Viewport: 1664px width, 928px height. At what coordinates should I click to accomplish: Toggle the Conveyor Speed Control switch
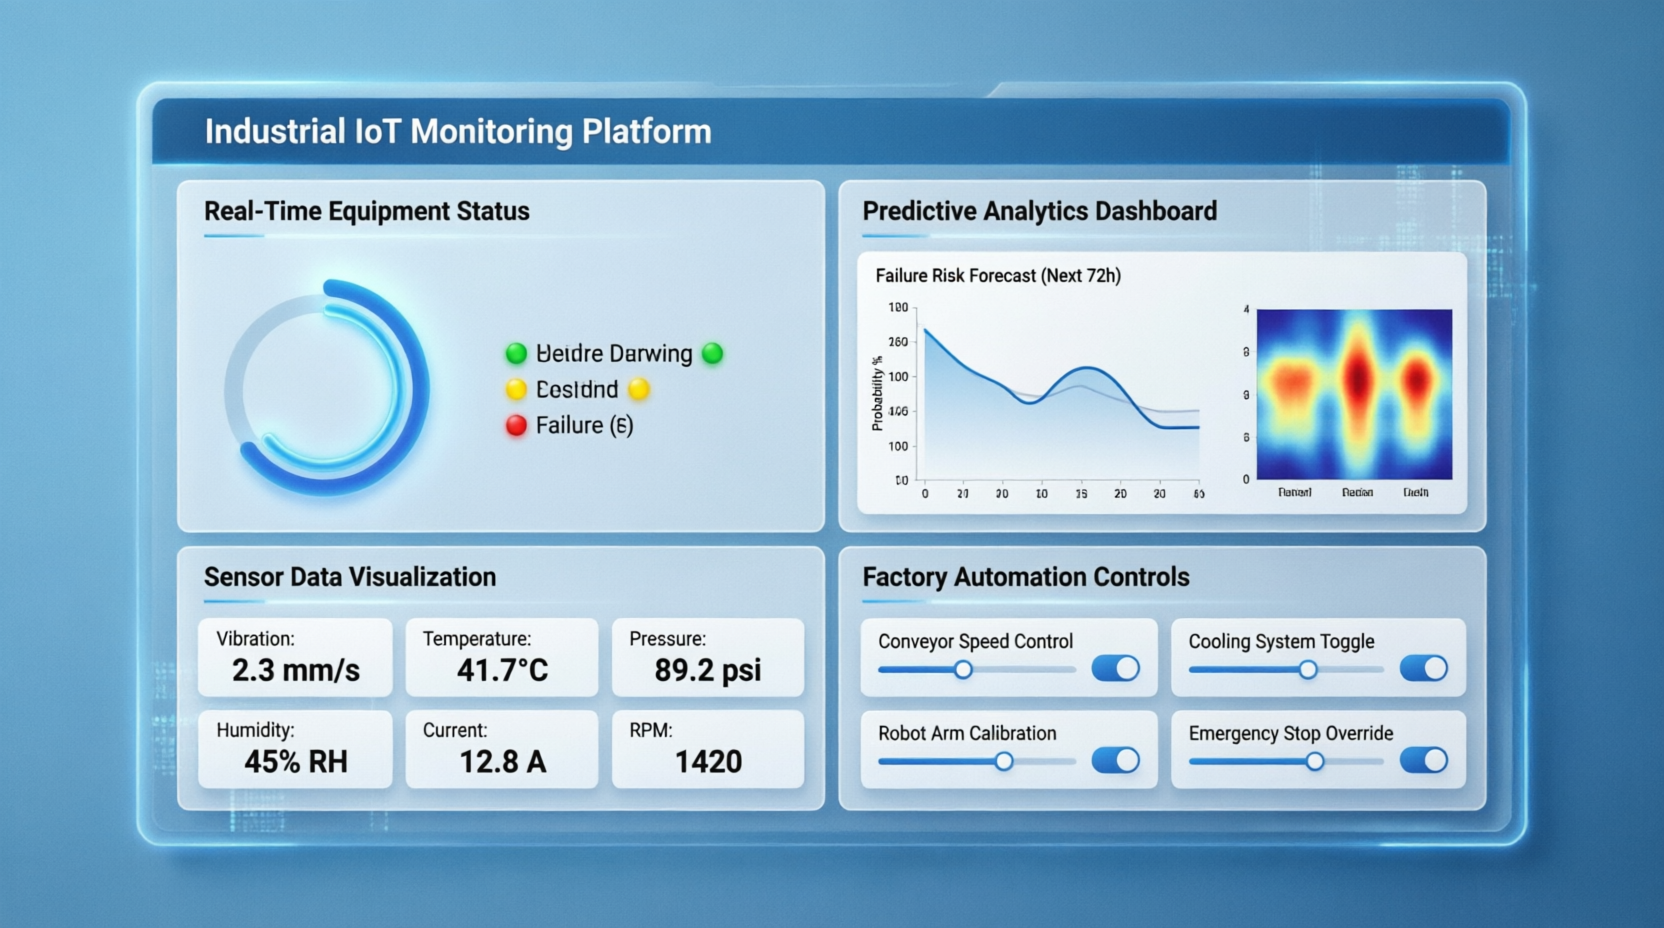[1115, 668]
